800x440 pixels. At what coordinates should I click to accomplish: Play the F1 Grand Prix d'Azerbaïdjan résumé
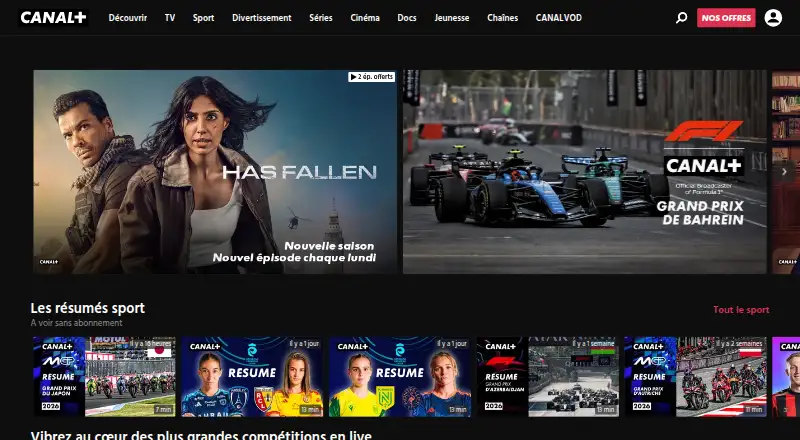point(548,377)
